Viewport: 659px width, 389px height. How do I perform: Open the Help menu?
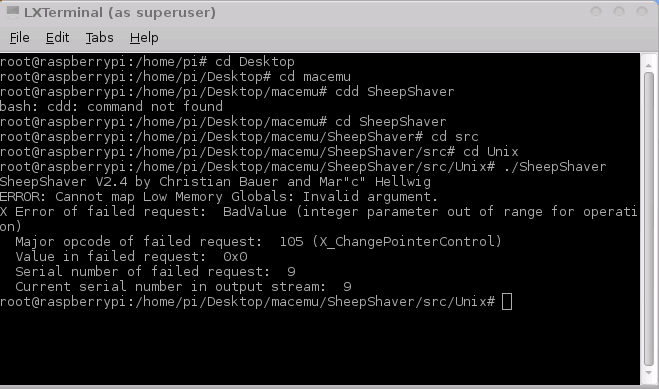point(144,38)
